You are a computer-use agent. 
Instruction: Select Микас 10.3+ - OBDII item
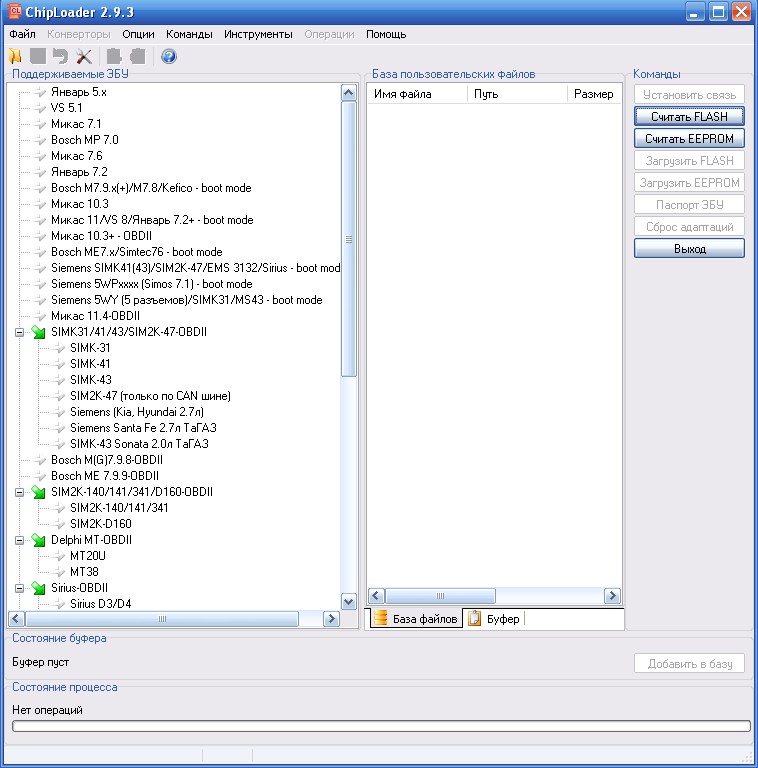point(101,236)
